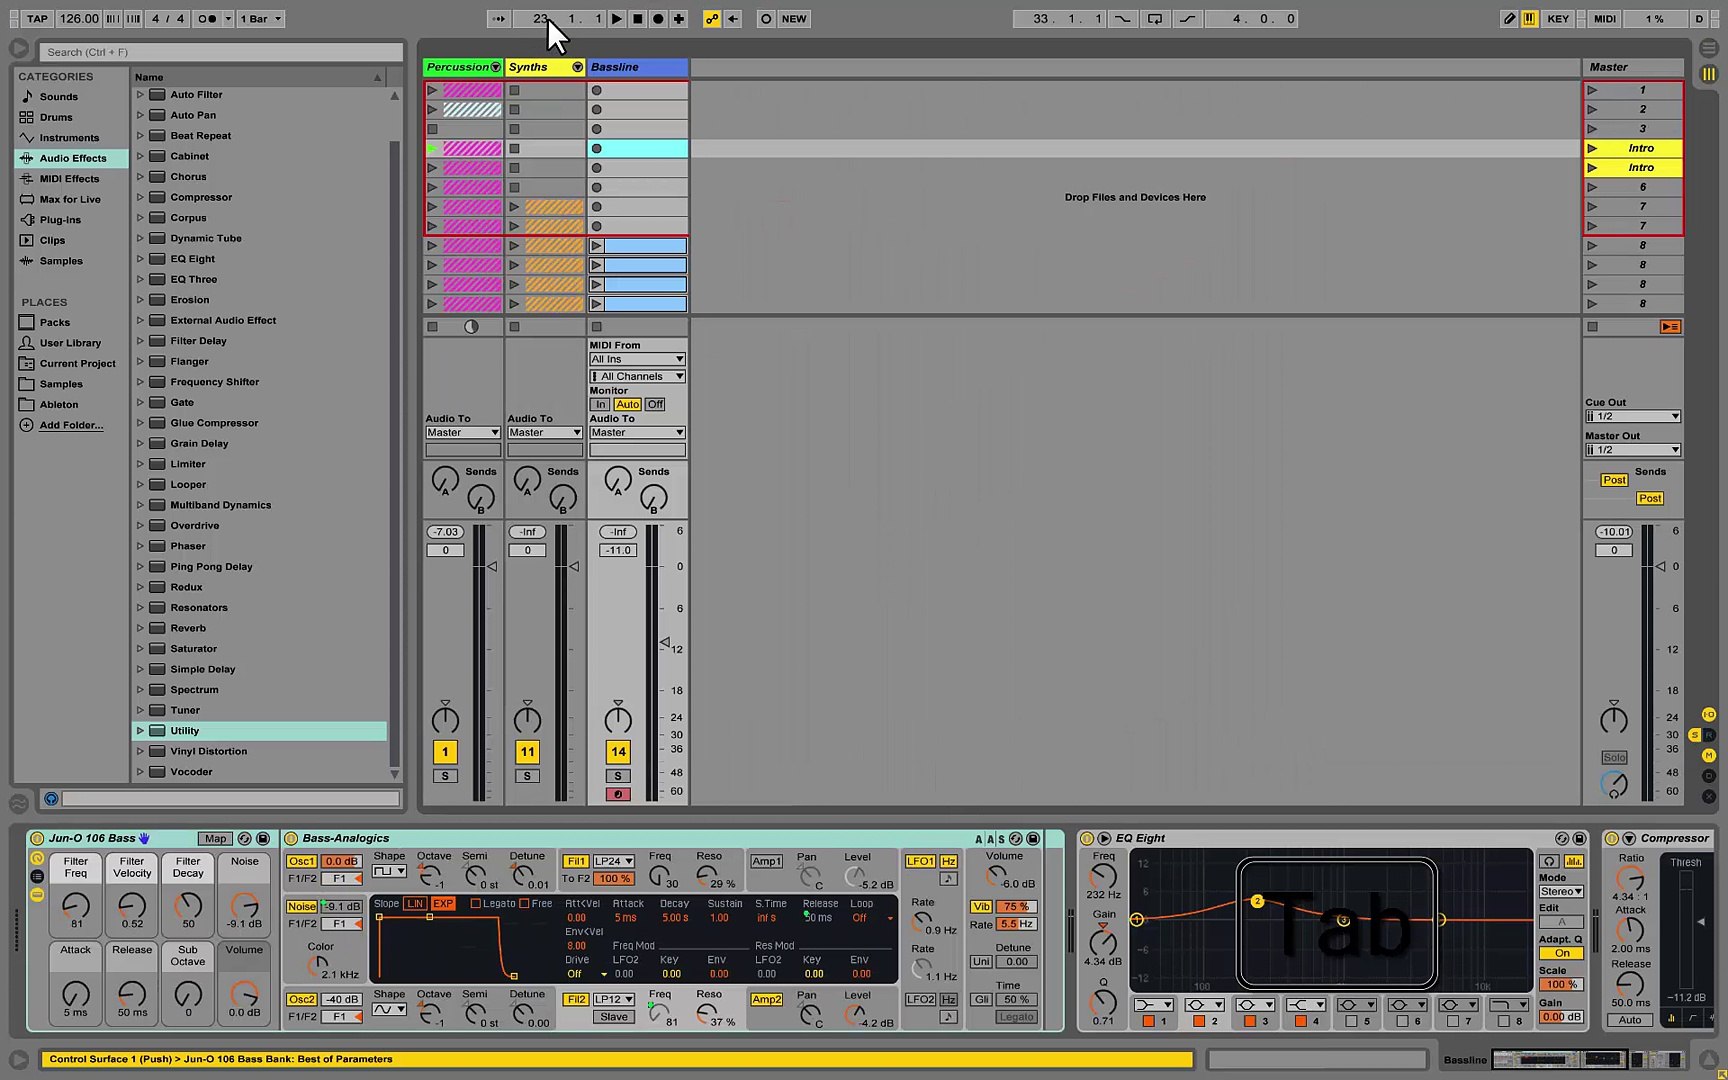Open the Cue Out dropdown

pos(1633,417)
